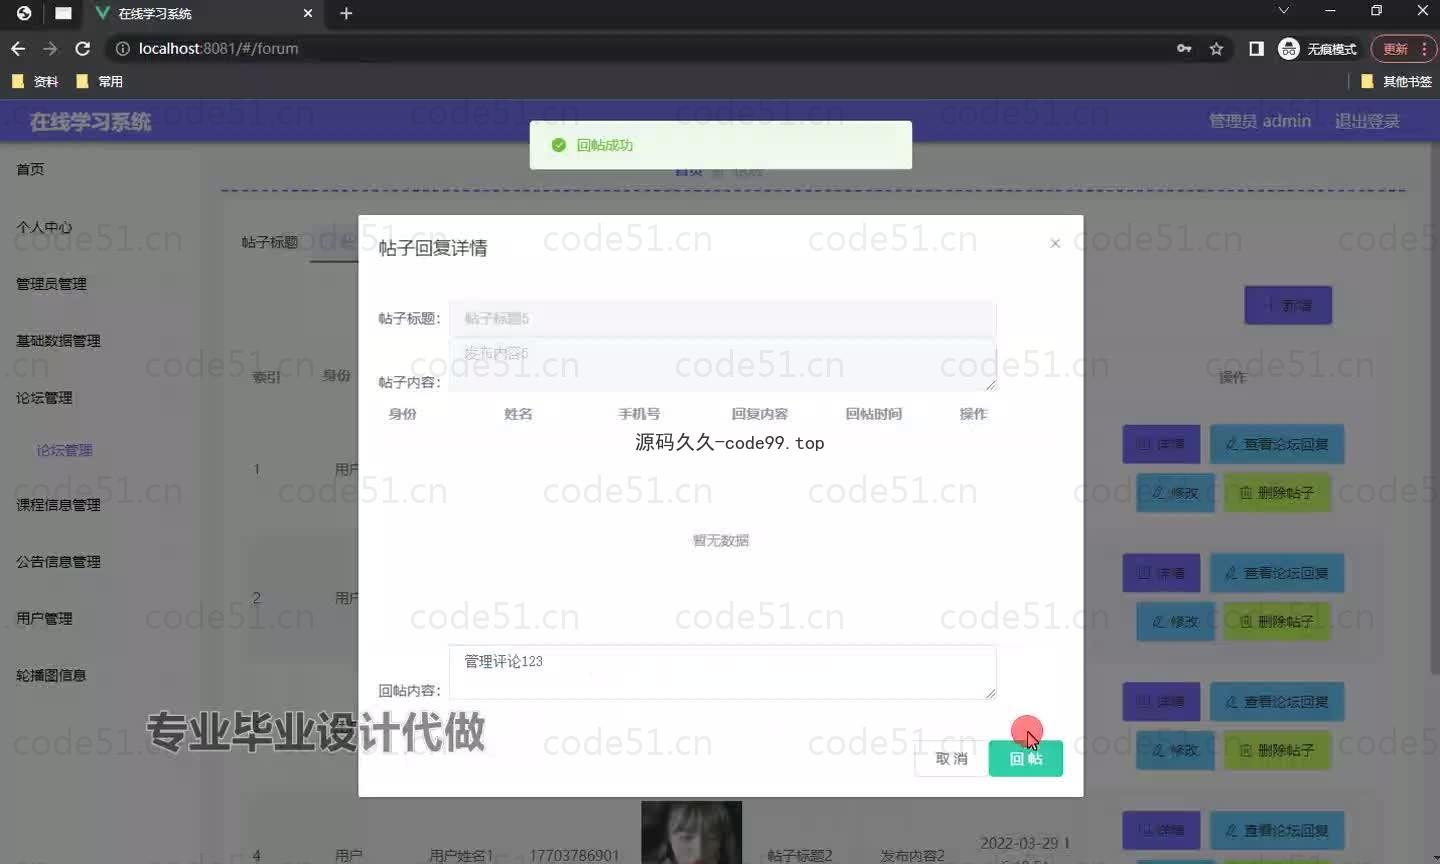Click 删除帖子 in row 2
Image resolution: width=1440 pixels, height=864 pixels.
coord(1277,622)
